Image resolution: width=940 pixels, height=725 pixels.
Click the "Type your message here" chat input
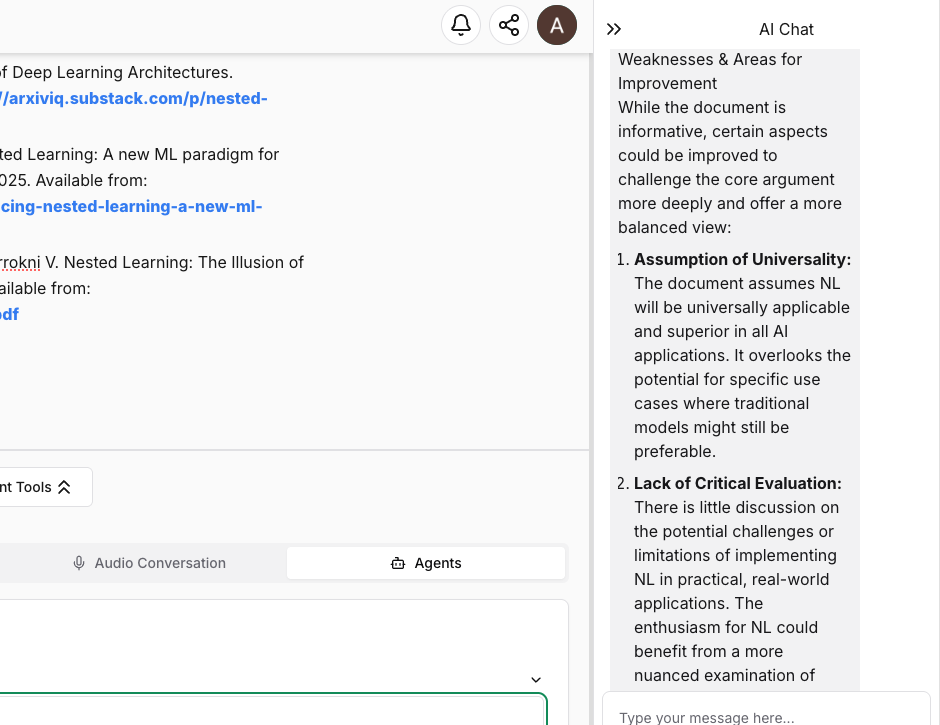(x=765, y=715)
